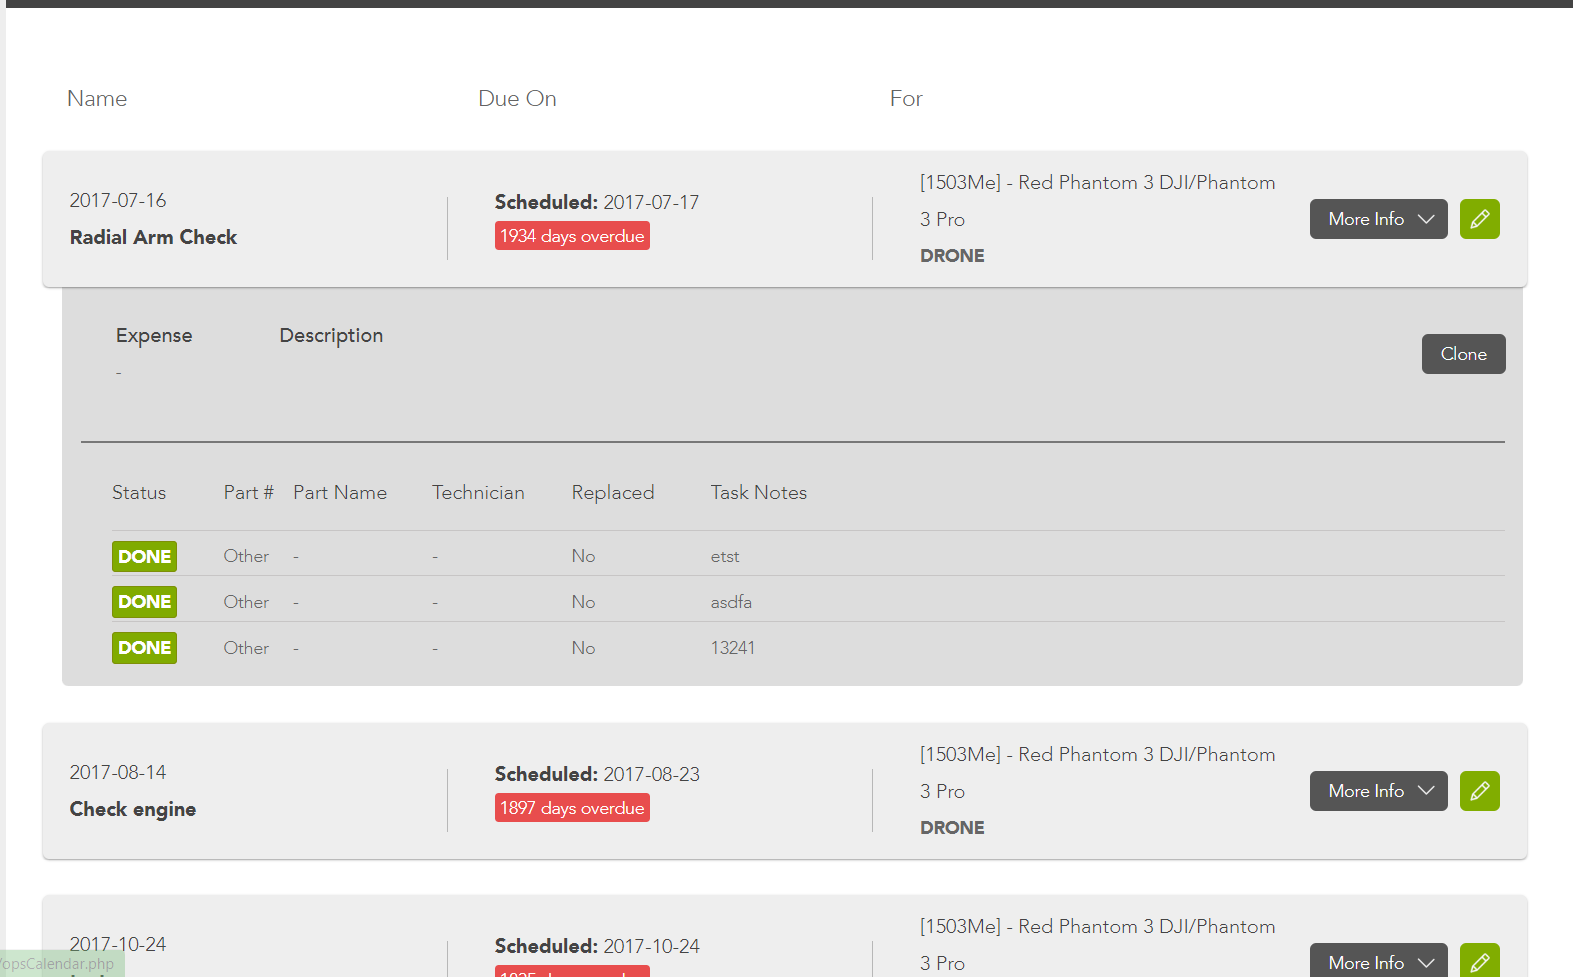The image size is (1573, 977).
Task: Click the DONE status for task note 13241
Action: [144, 648]
